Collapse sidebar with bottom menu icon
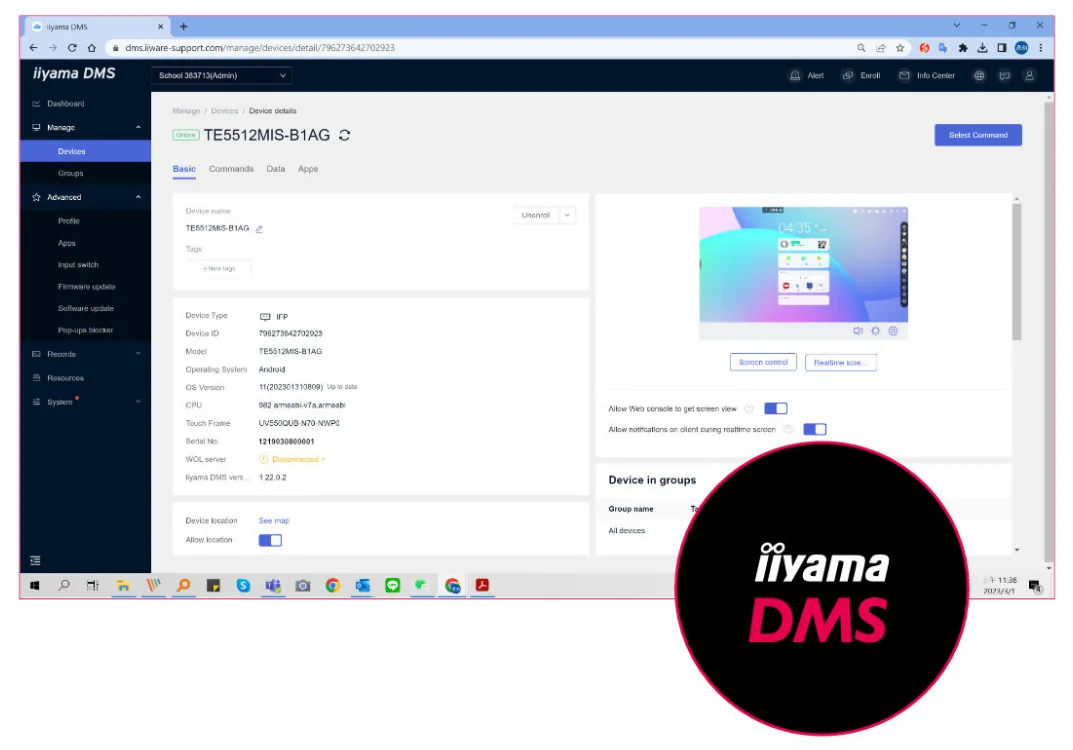The width and height of the screenshot is (1073, 750). pyautogui.click(x=36, y=560)
